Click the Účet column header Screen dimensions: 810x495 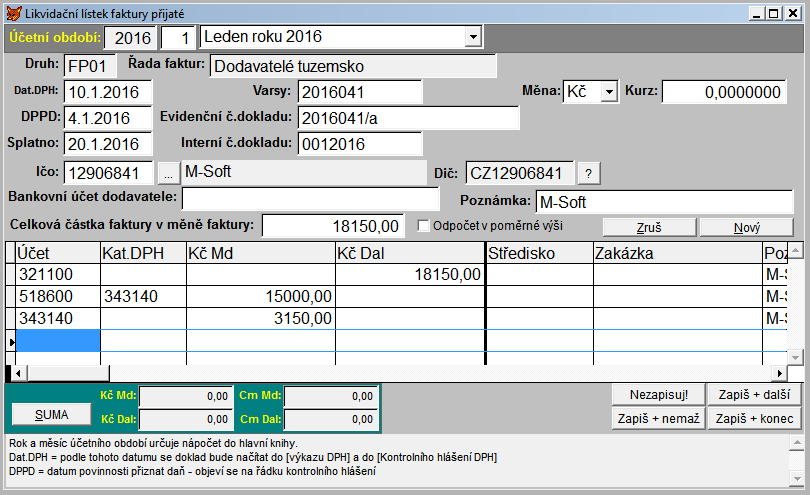pos(58,253)
